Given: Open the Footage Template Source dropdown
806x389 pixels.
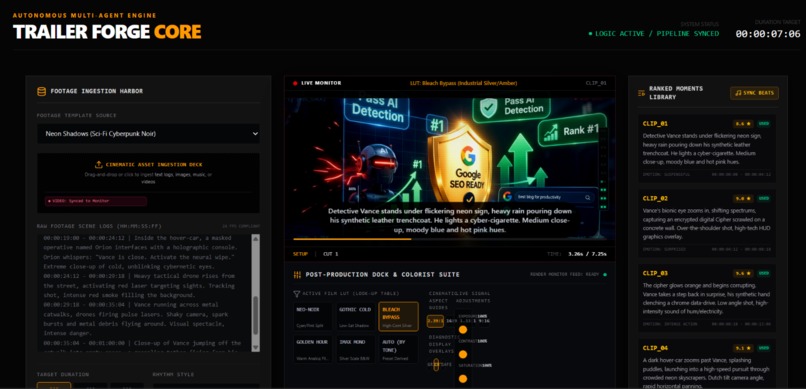Looking at the screenshot, I should pyautogui.click(x=148, y=134).
